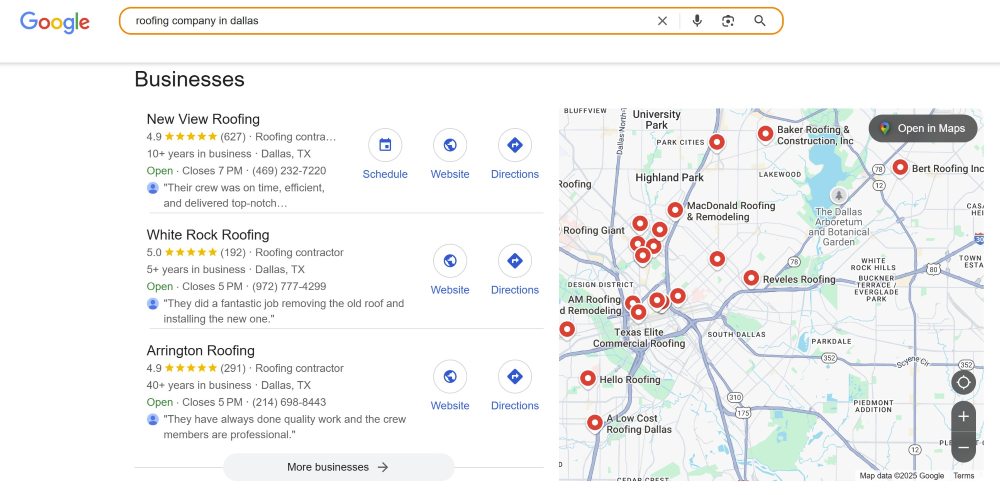Viewport: 1000px width, 495px height.
Task: Open White Rock Roofing listing title
Action: point(208,235)
